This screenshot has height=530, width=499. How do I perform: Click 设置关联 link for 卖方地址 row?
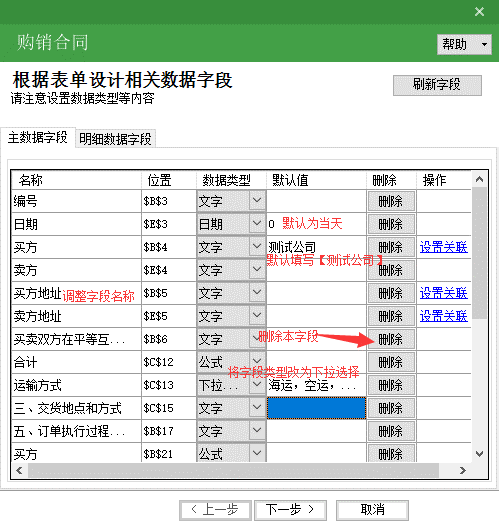click(x=444, y=316)
